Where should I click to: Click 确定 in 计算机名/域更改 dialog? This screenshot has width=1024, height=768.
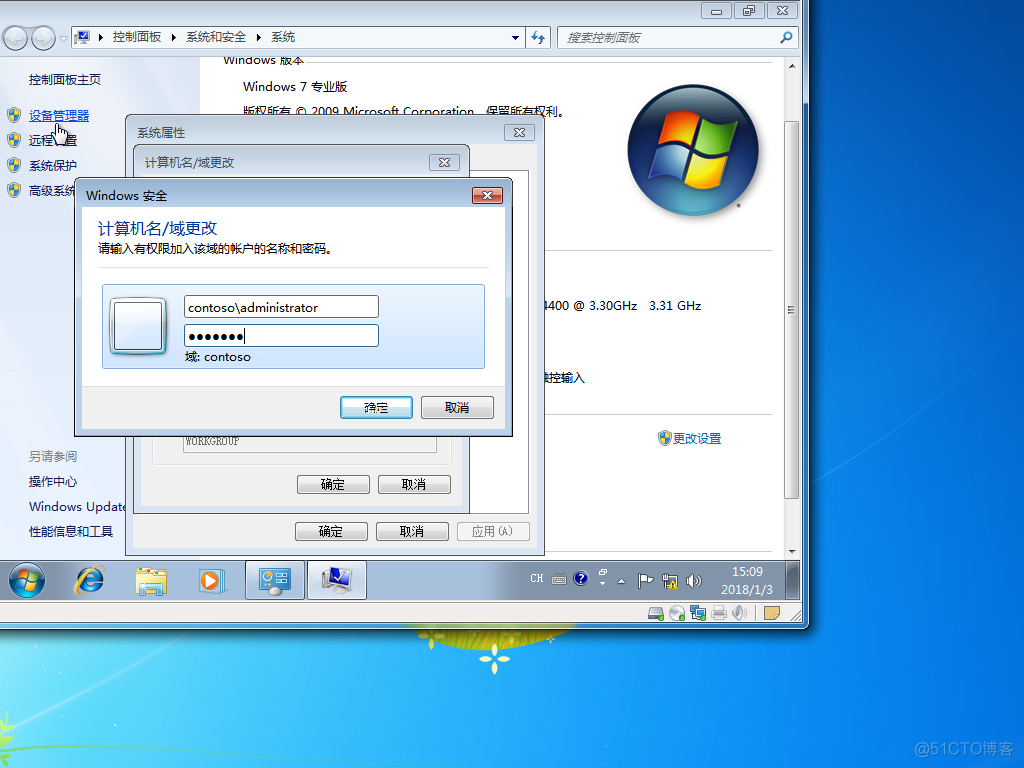pos(333,485)
